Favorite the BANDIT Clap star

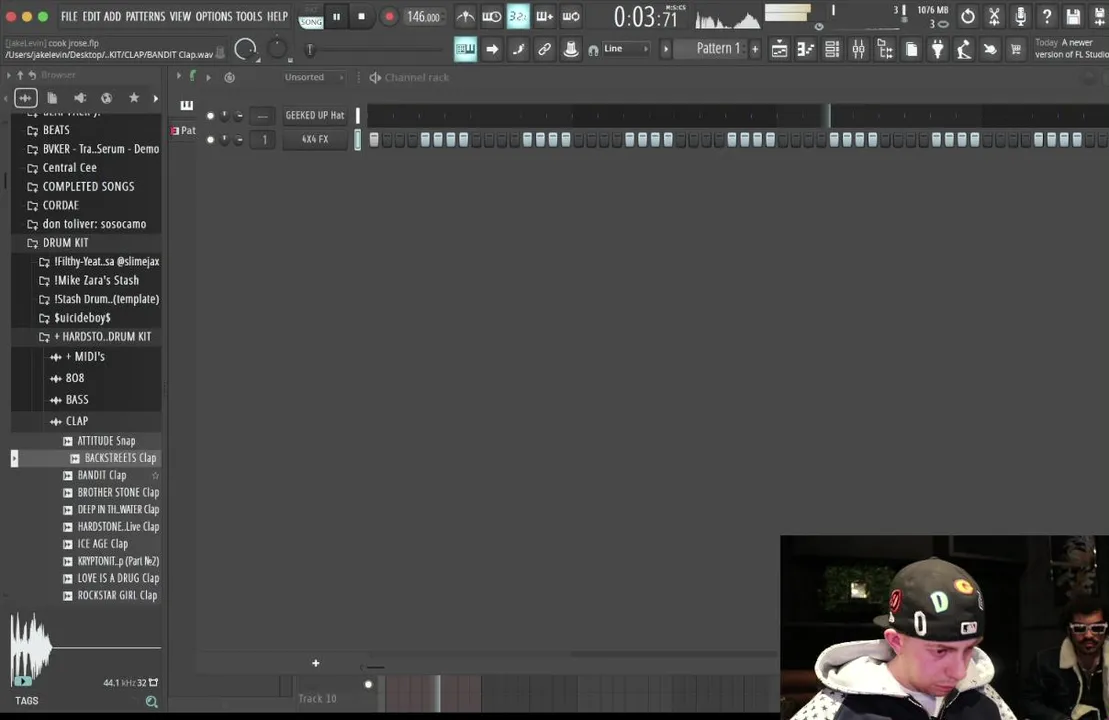[155, 475]
